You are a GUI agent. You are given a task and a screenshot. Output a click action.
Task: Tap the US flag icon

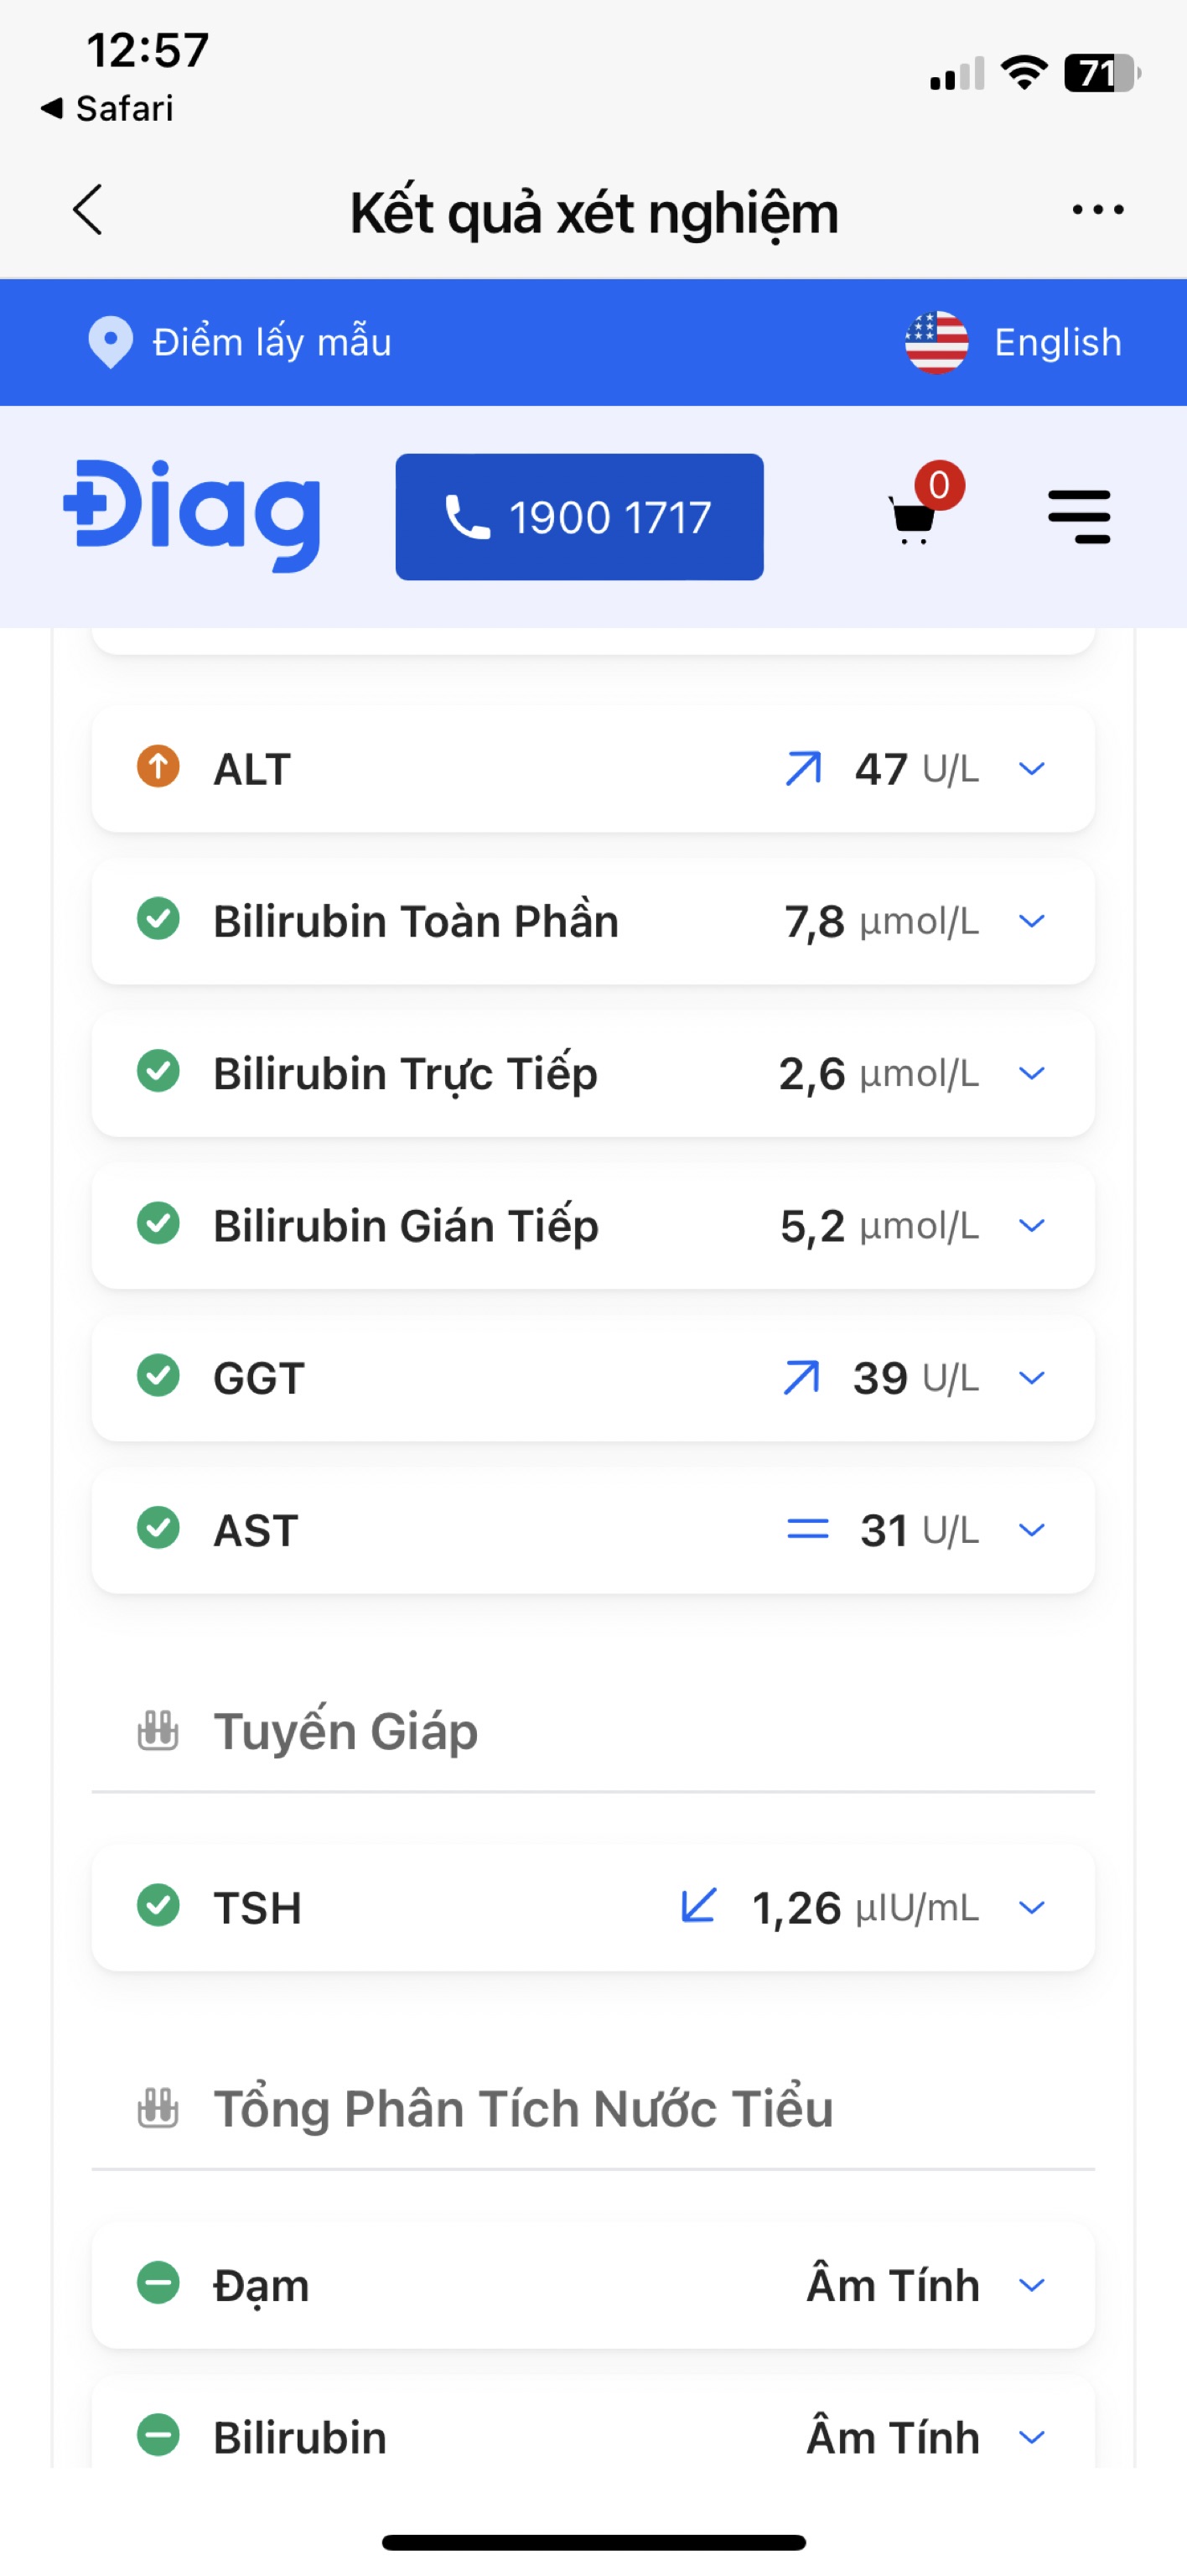pos(936,342)
